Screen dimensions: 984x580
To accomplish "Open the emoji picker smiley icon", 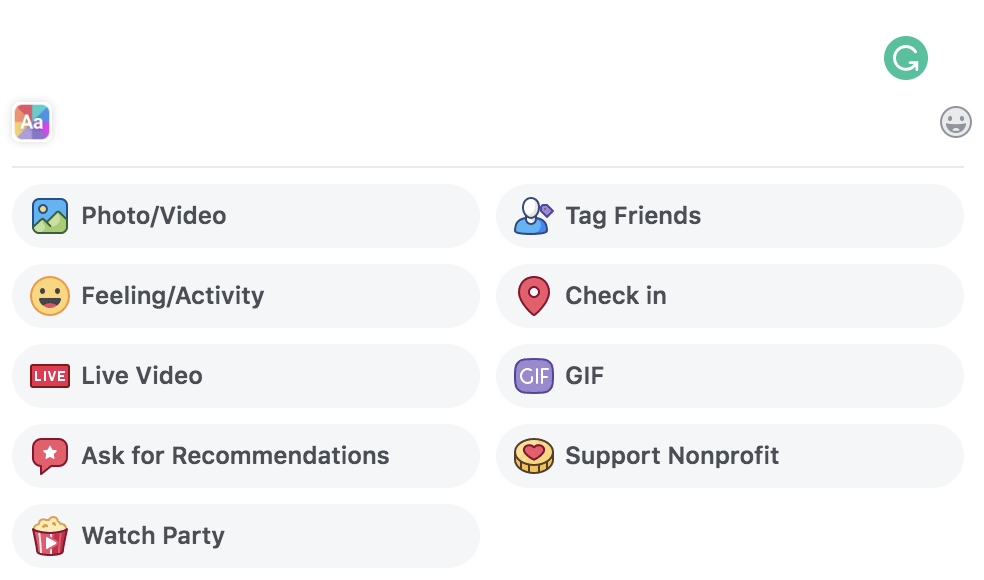I will (955, 122).
